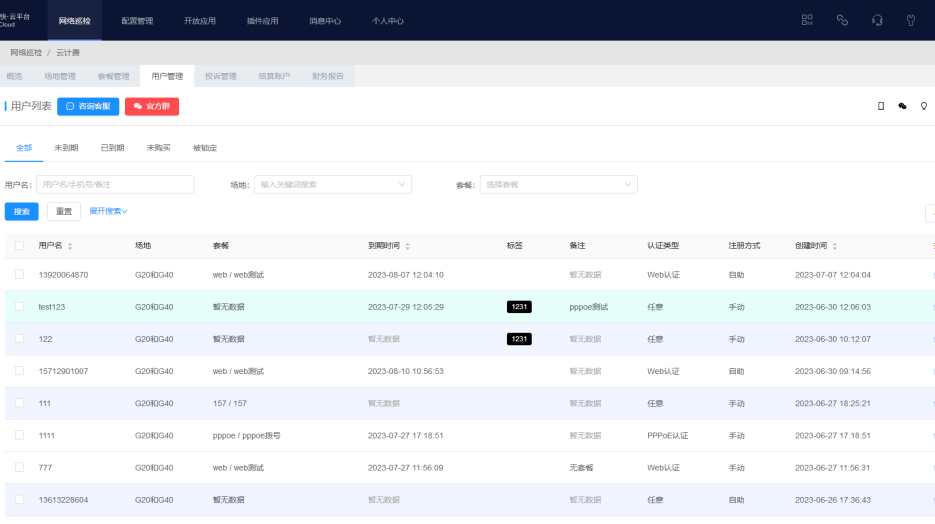935x524 pixels.
Task: Click the 'pppoe / pppoe拨号' package cell
Action: pyautogui.click(x=247, y=436)
